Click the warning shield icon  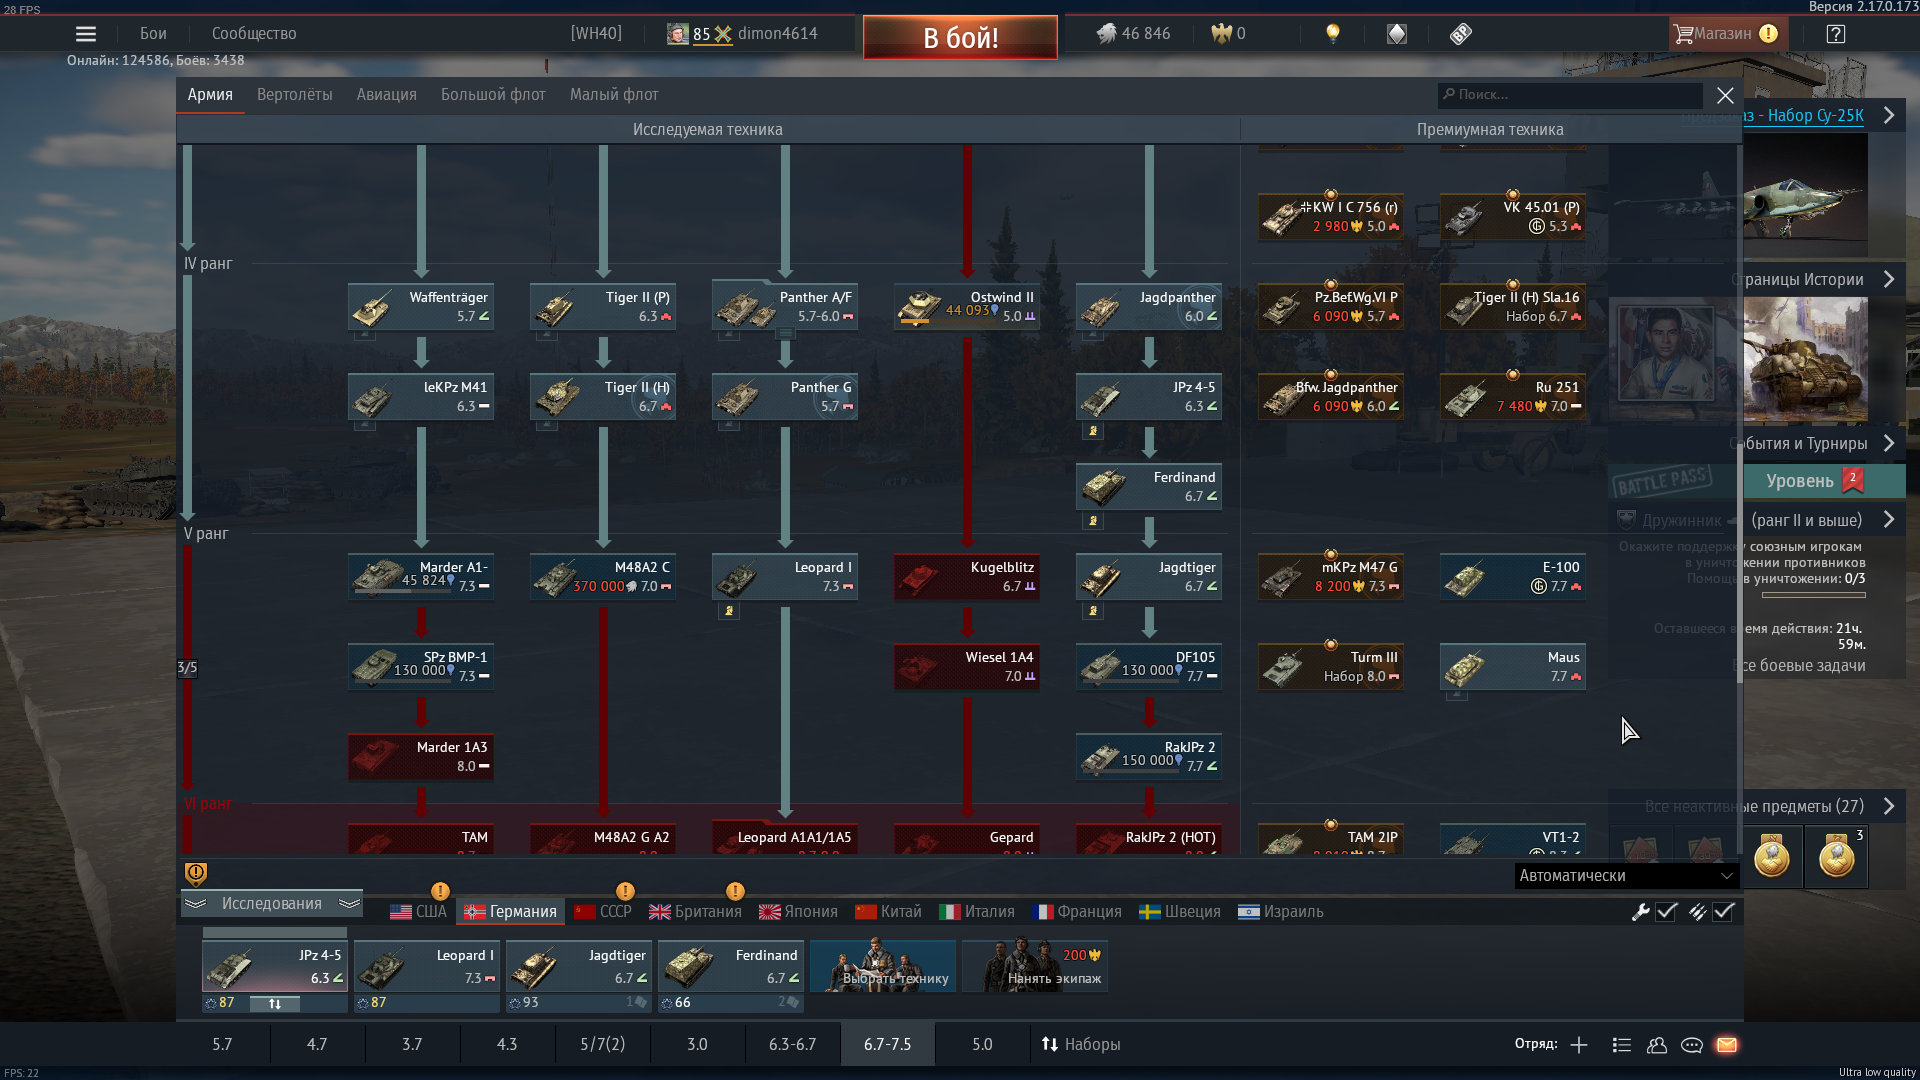point(196,874)
